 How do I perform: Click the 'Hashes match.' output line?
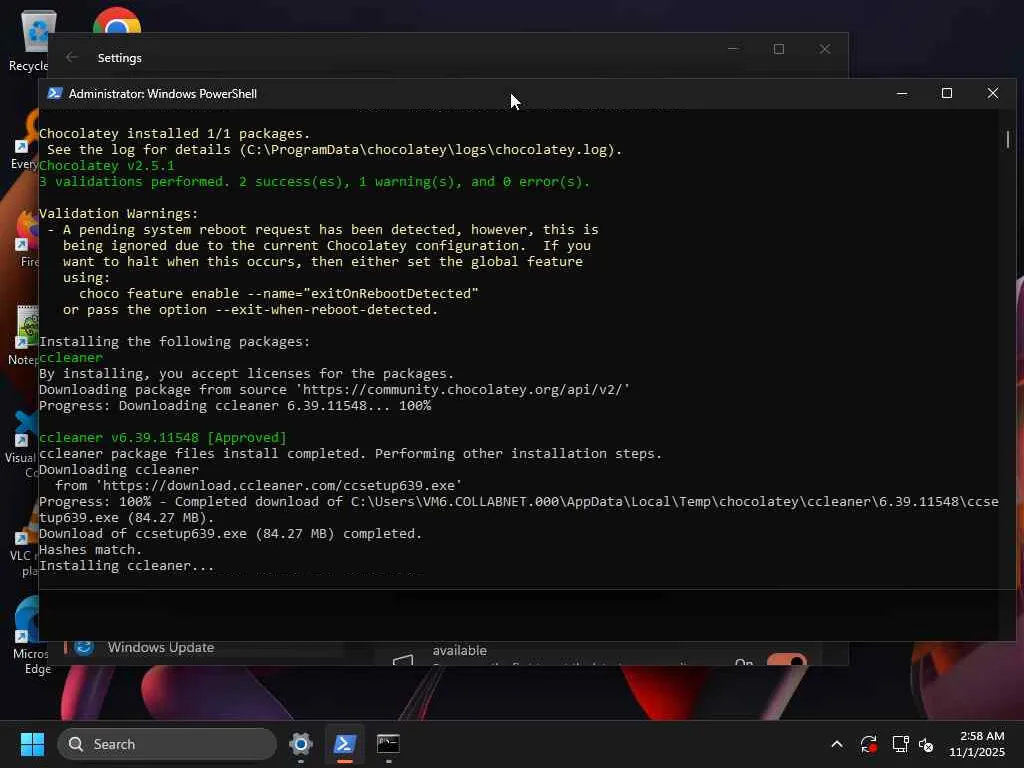(x=90, y=550)
